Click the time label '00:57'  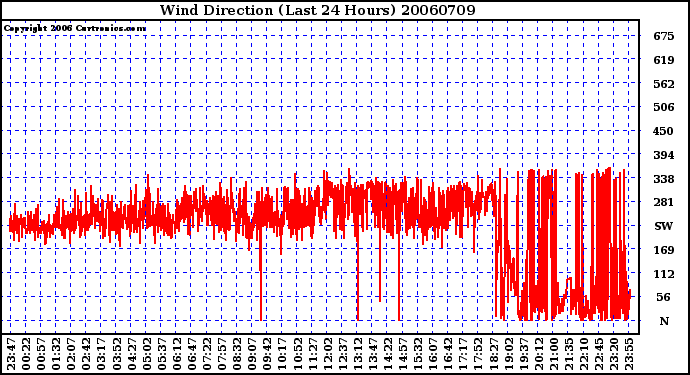pyautogui.click(x=41, y=354)
